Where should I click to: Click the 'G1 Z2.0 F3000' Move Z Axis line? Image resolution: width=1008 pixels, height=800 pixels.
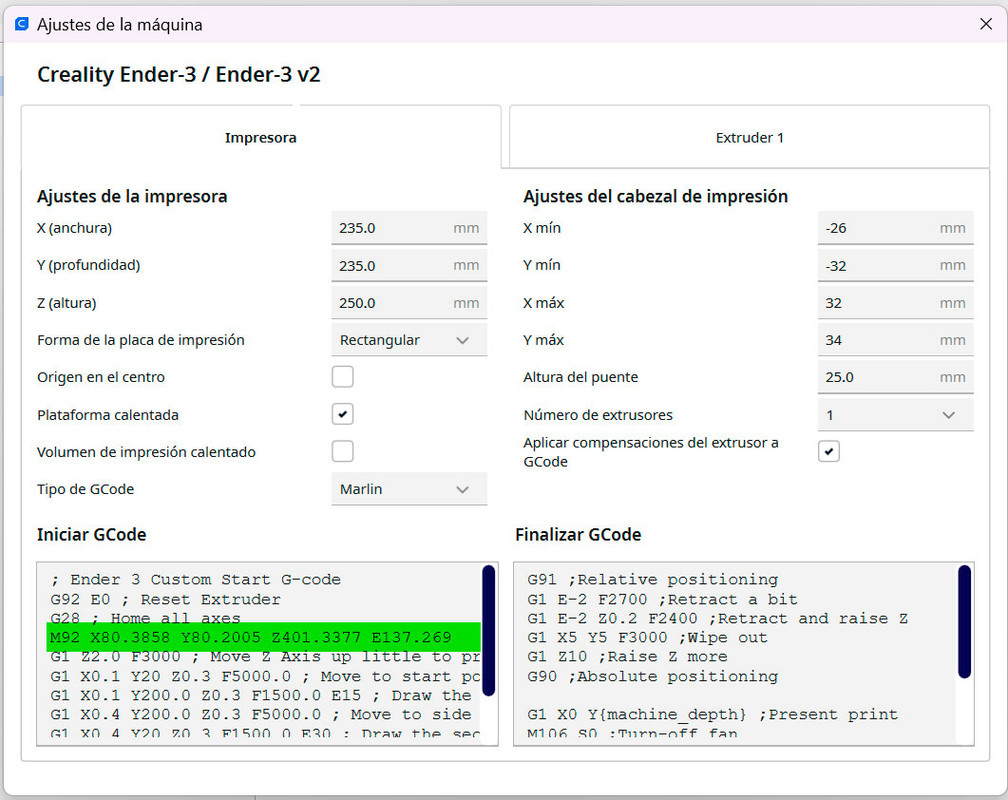coord(265,657)
